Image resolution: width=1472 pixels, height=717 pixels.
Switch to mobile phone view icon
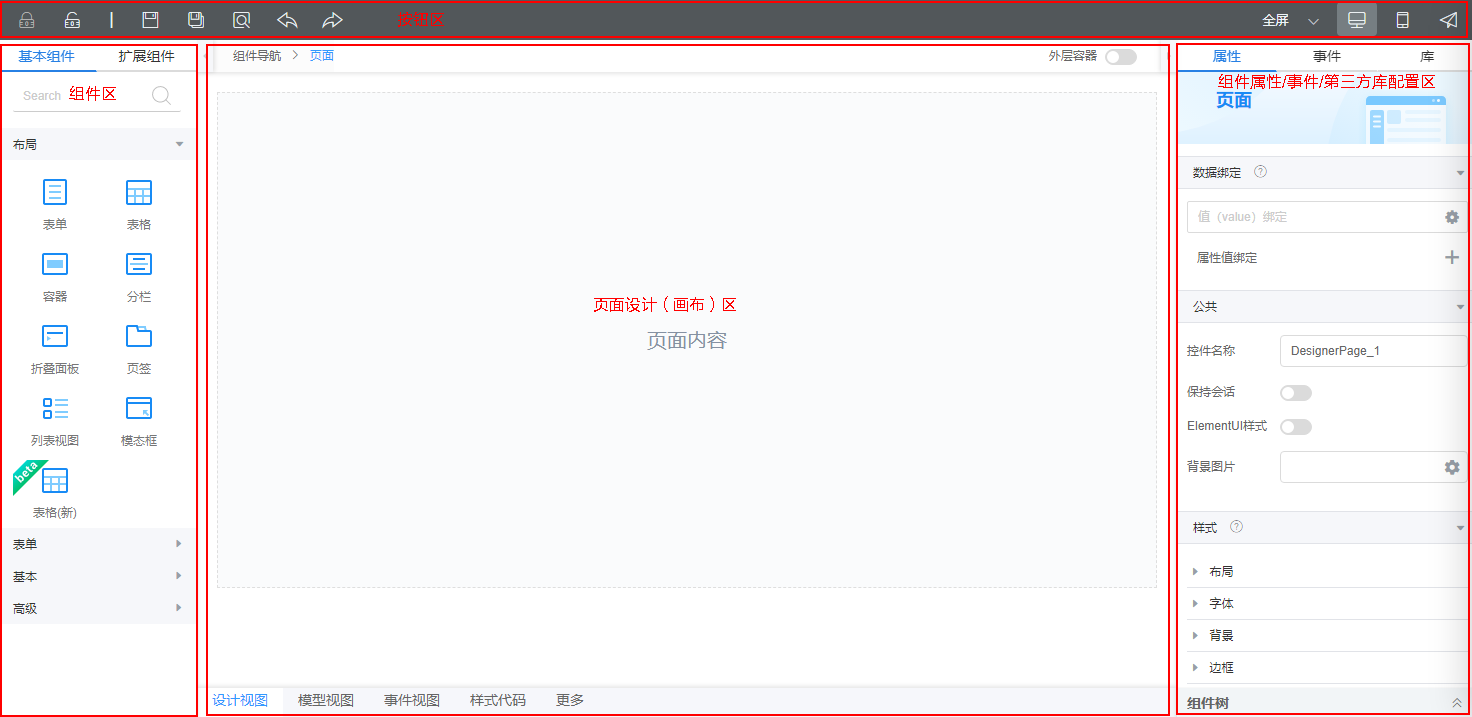[x=1403, y=20]
